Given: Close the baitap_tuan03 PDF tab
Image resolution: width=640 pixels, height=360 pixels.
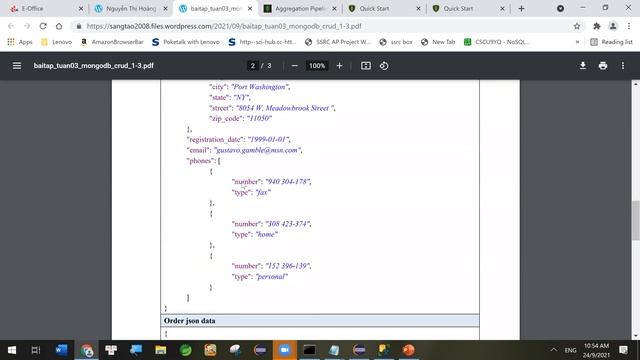Looking at the screenshot, I should [x=250, y=8].
